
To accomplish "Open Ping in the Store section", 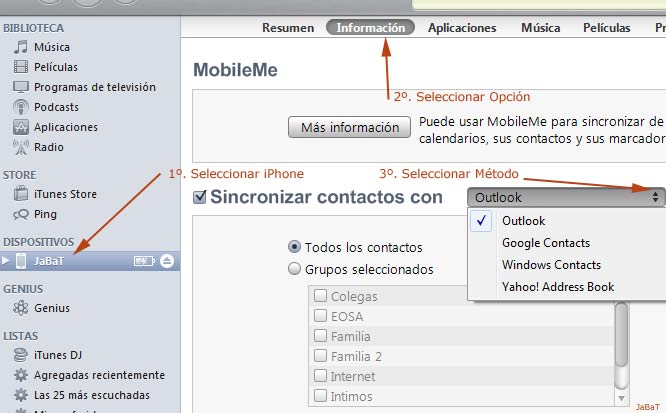I will [x=45, y=214].
